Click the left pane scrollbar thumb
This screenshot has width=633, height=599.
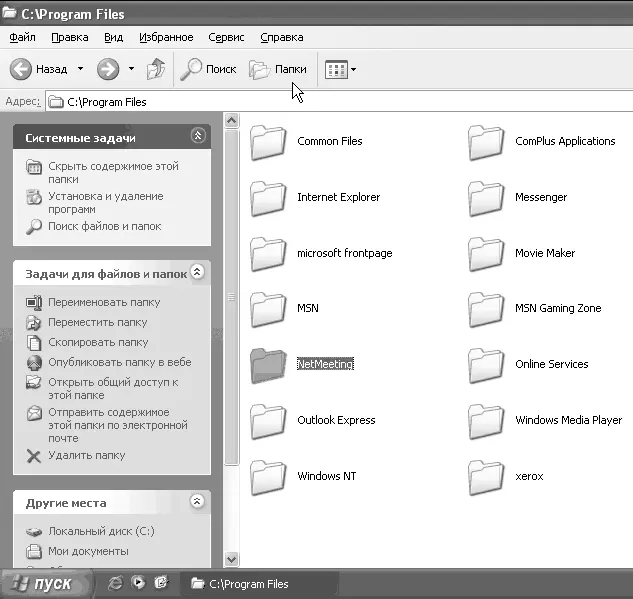click(231, 297)
